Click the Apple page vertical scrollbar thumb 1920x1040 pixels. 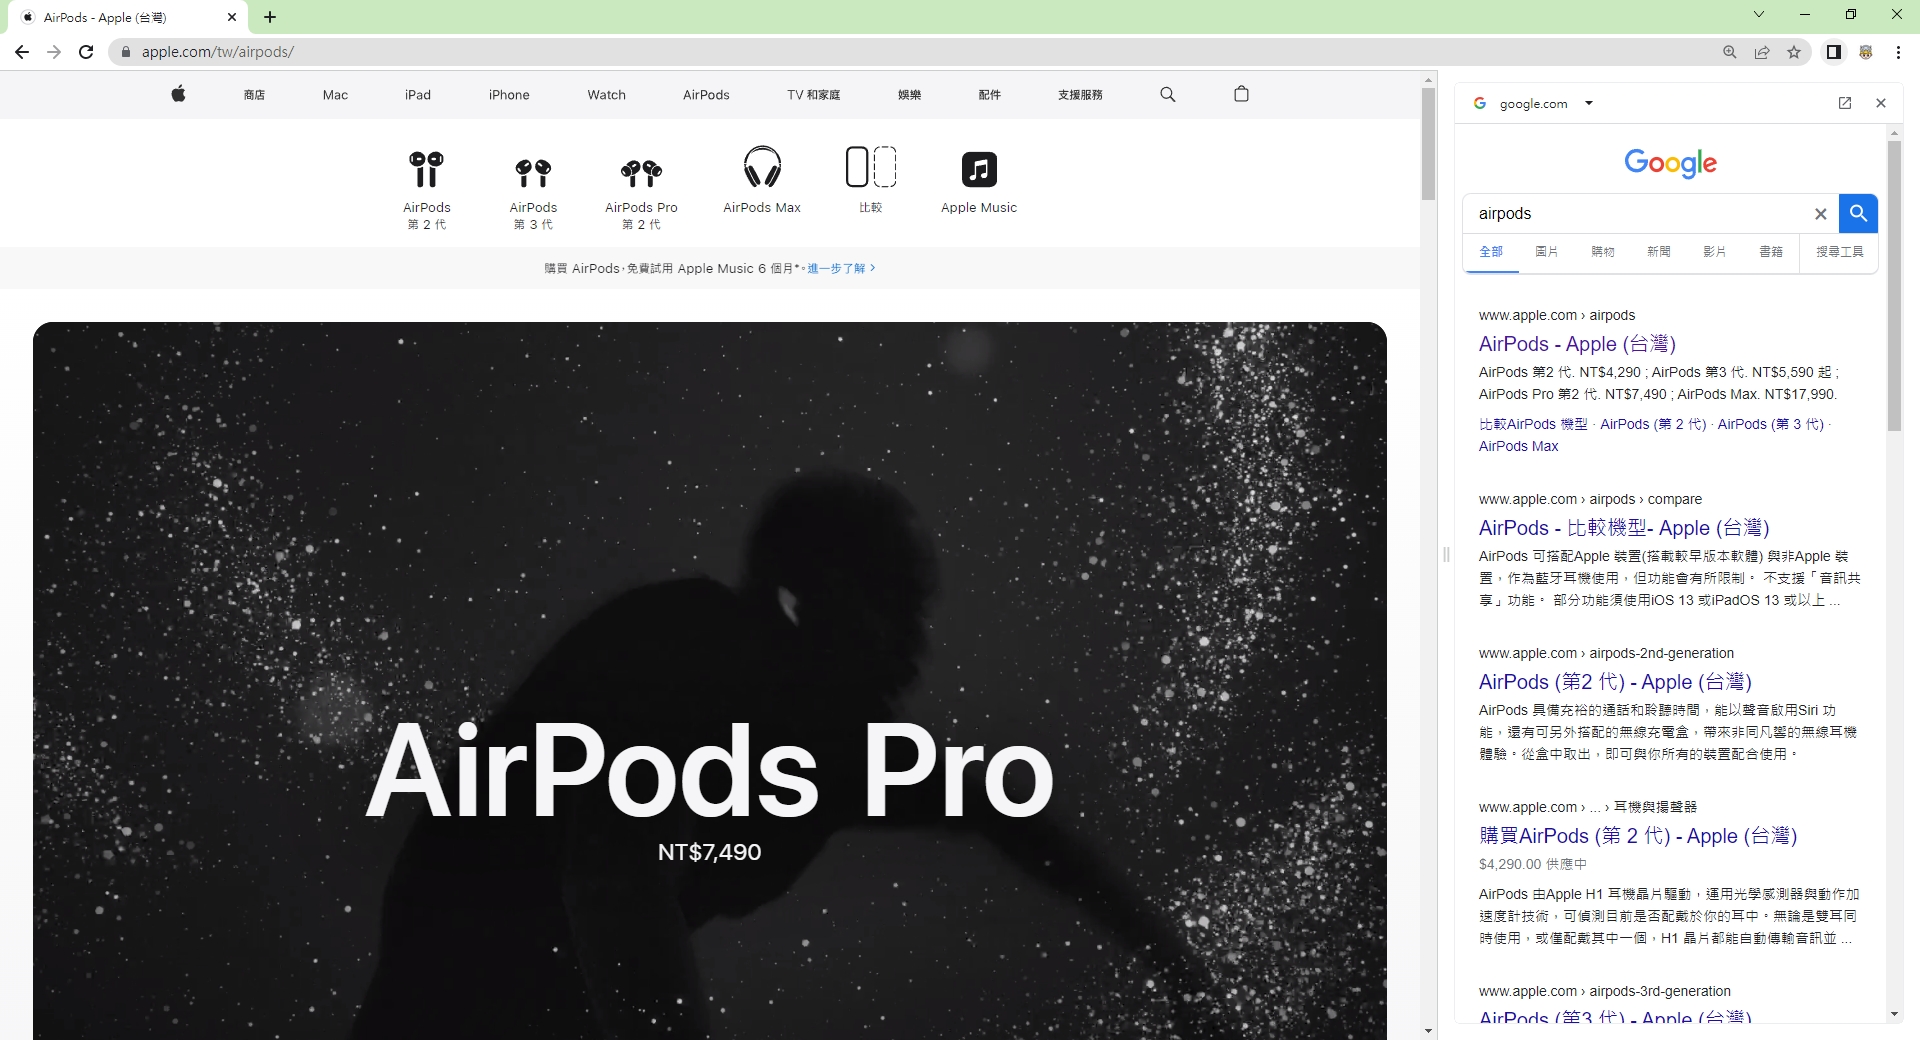click(1428, 143)
